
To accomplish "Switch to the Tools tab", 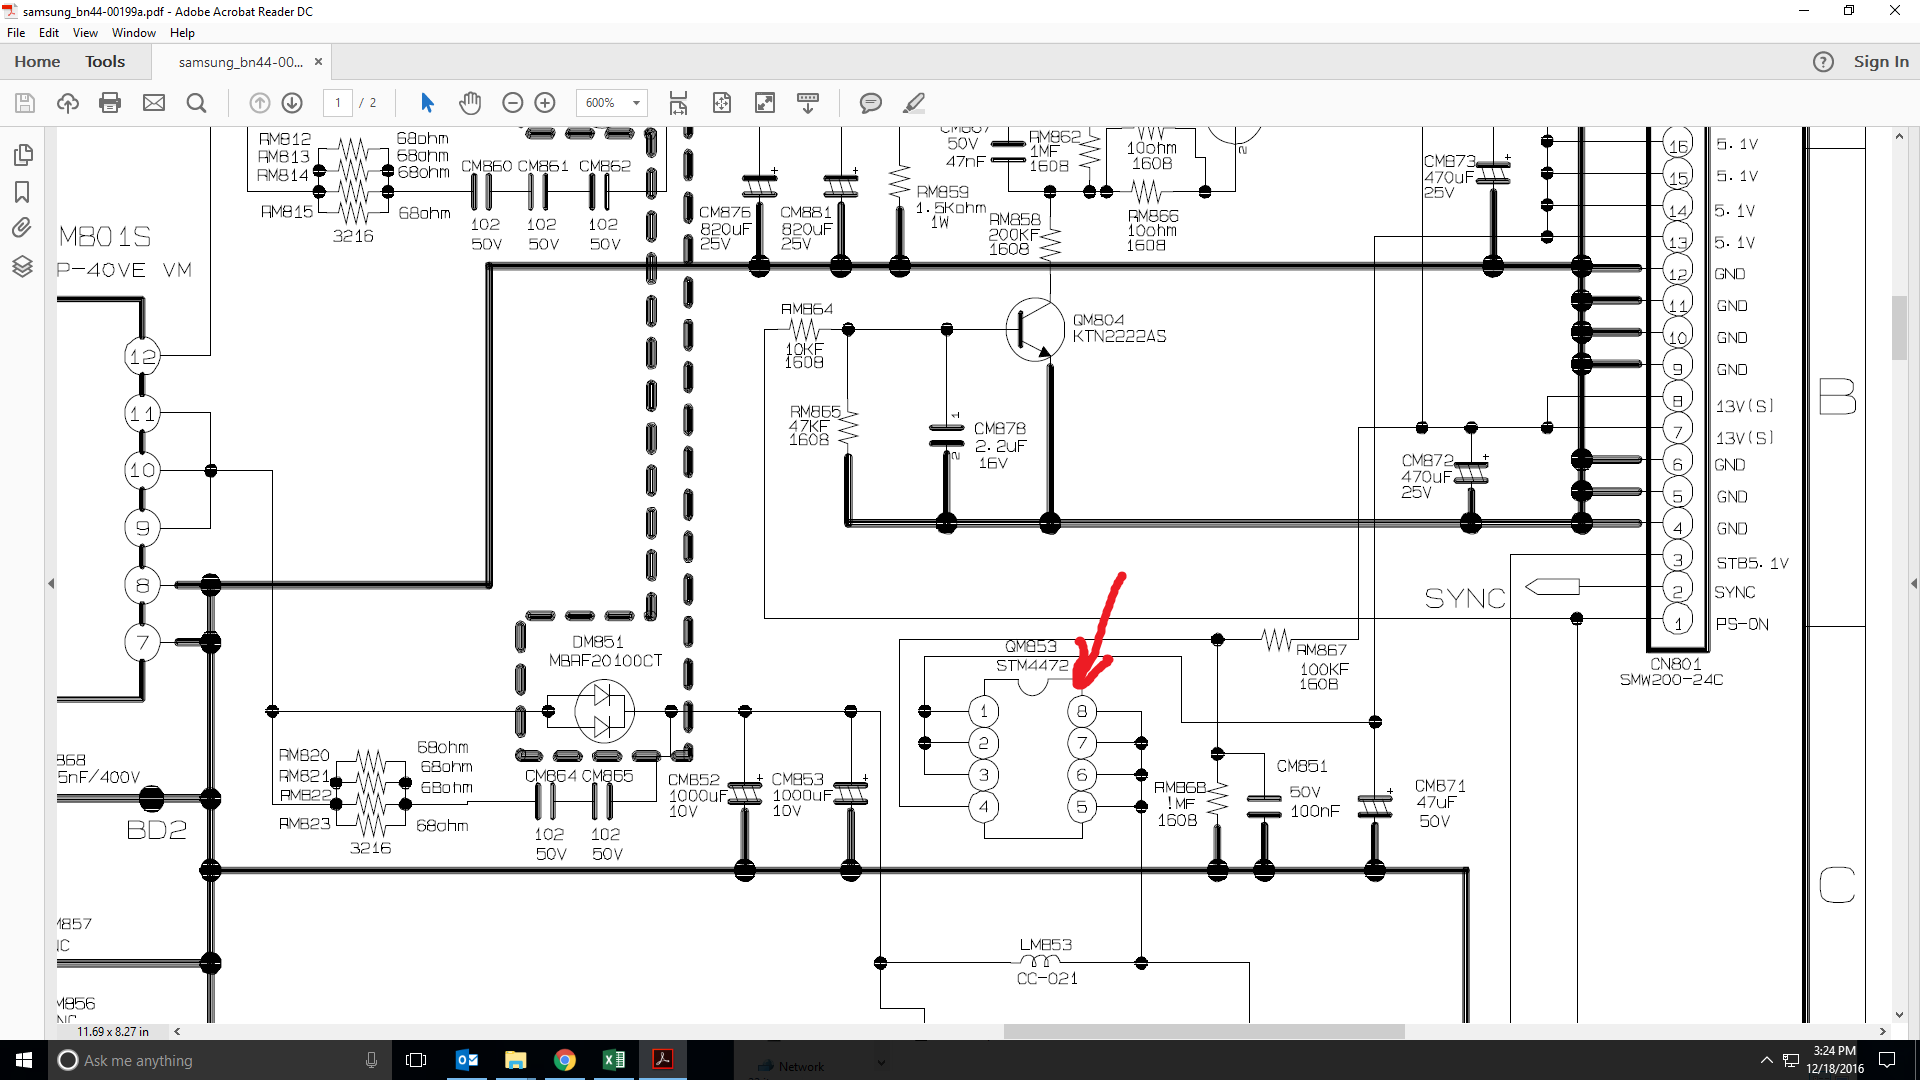I will (x=105, y=62).
